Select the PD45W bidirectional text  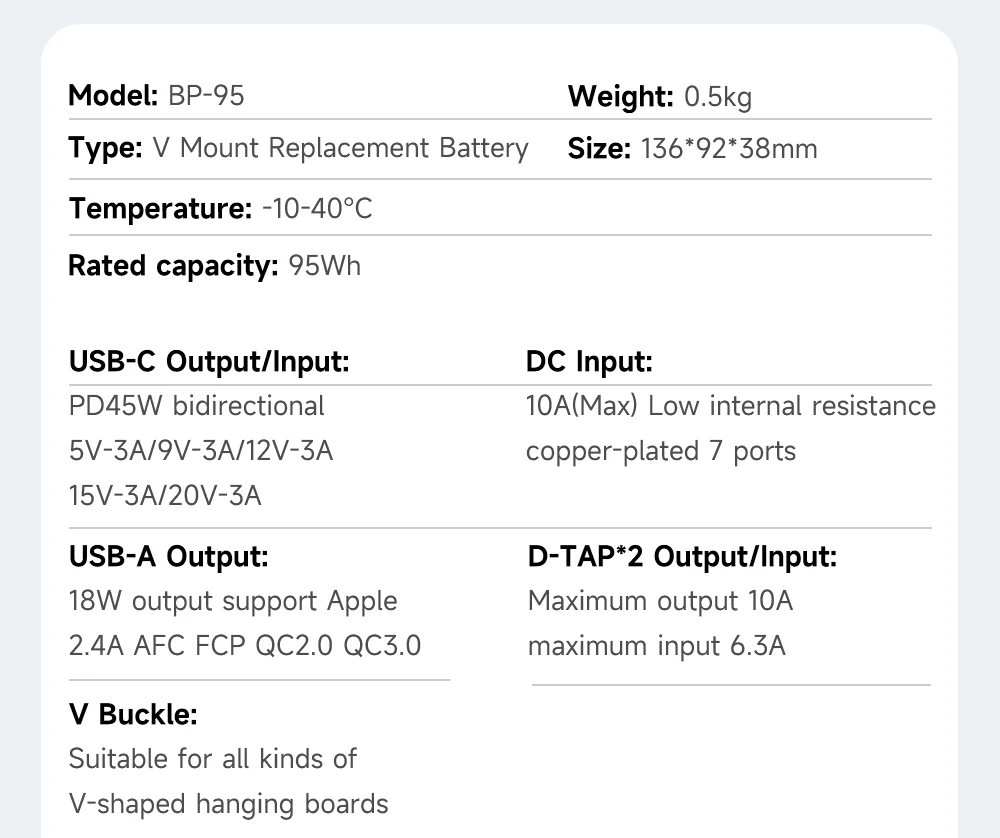tap(196, 406)
